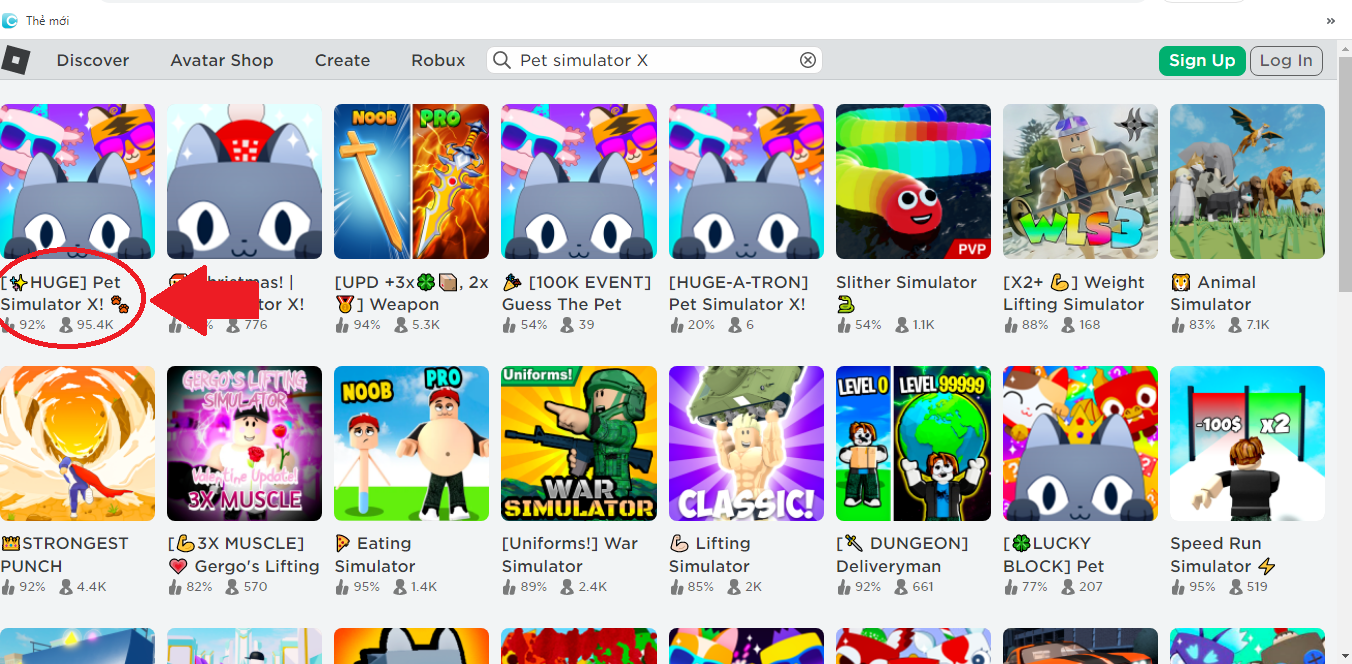Open Speed Run Simulator thumbnail
Viewport: 1352px width, 664px height.
(1247, 443)
